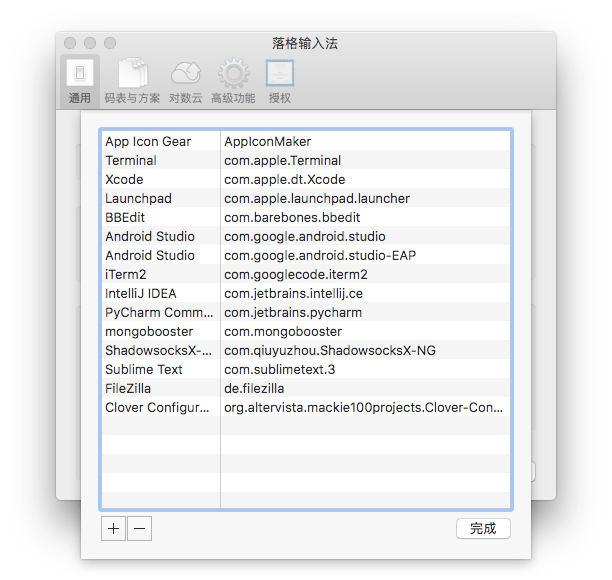Select the iTerm2 row
Viewport: 612px width, 580px height.
306,274
